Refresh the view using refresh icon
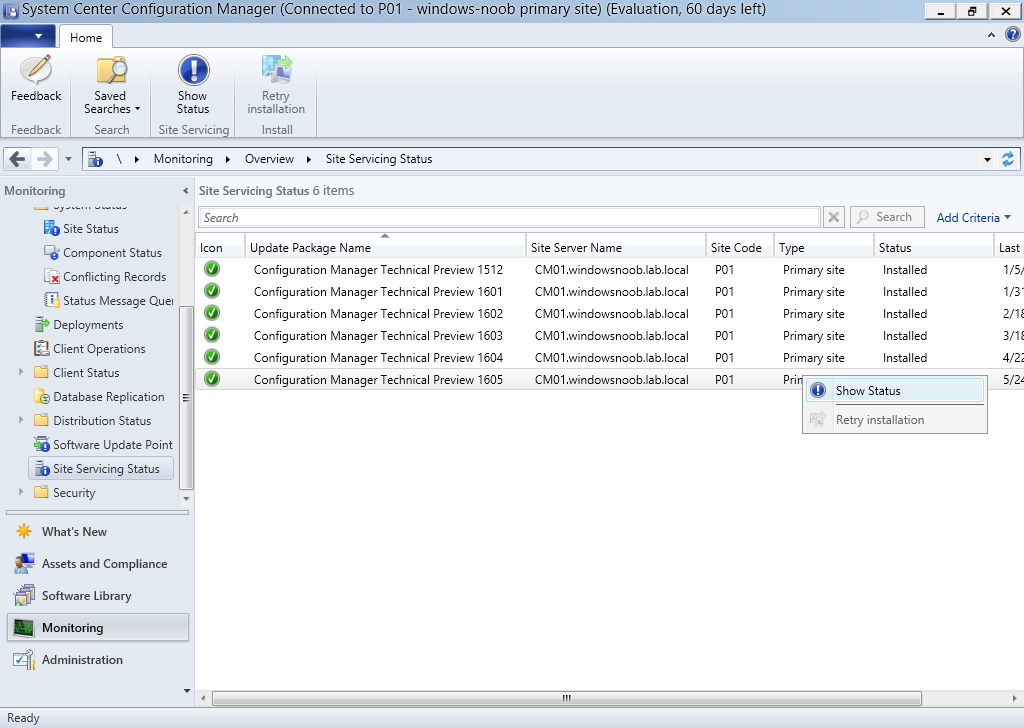The image size is (1024, 728). pyautogui.click(x=1008, y=159)
